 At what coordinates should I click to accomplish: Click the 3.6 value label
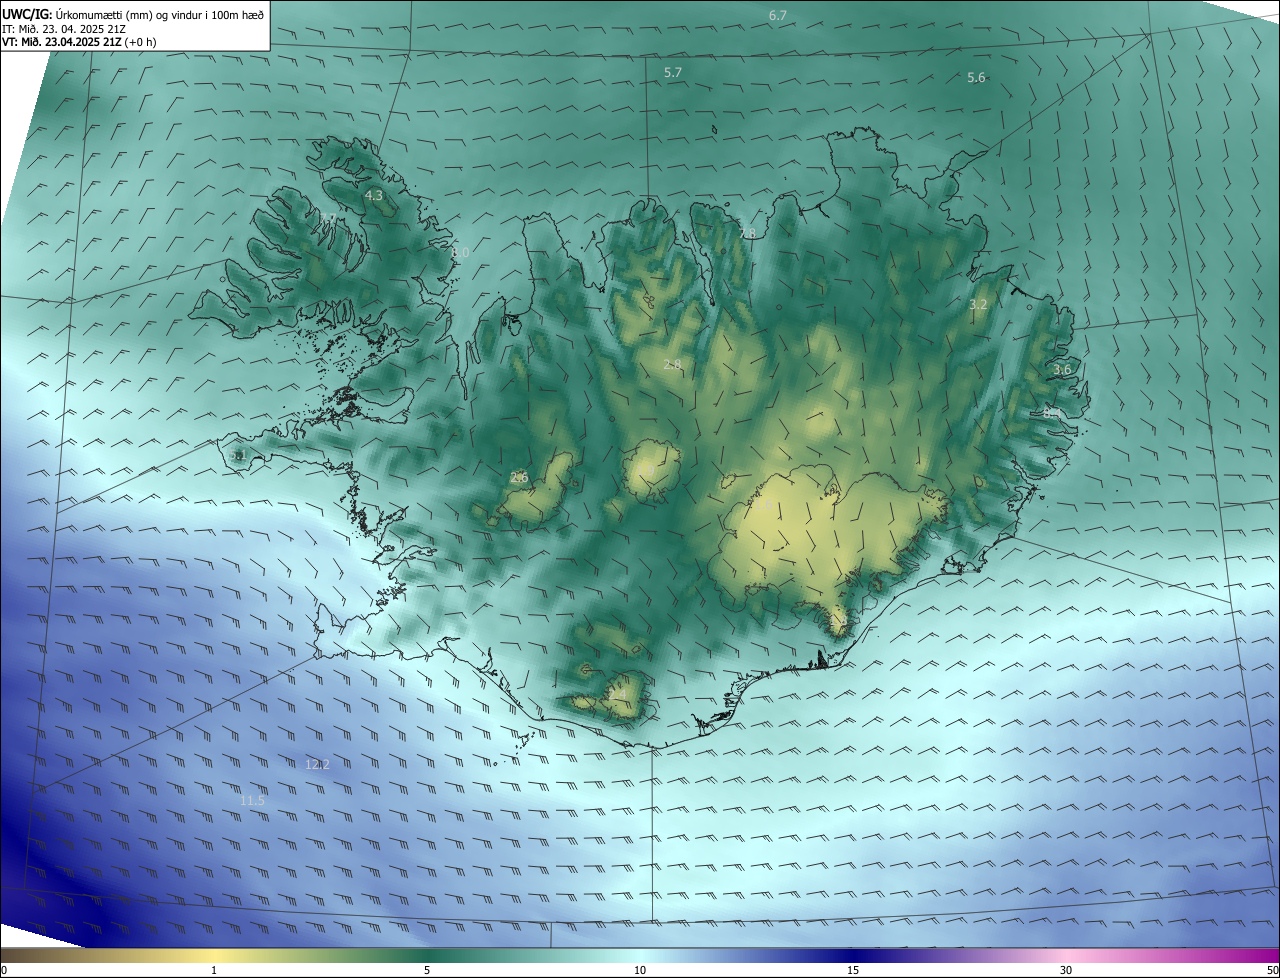(x=1062, y=369)
